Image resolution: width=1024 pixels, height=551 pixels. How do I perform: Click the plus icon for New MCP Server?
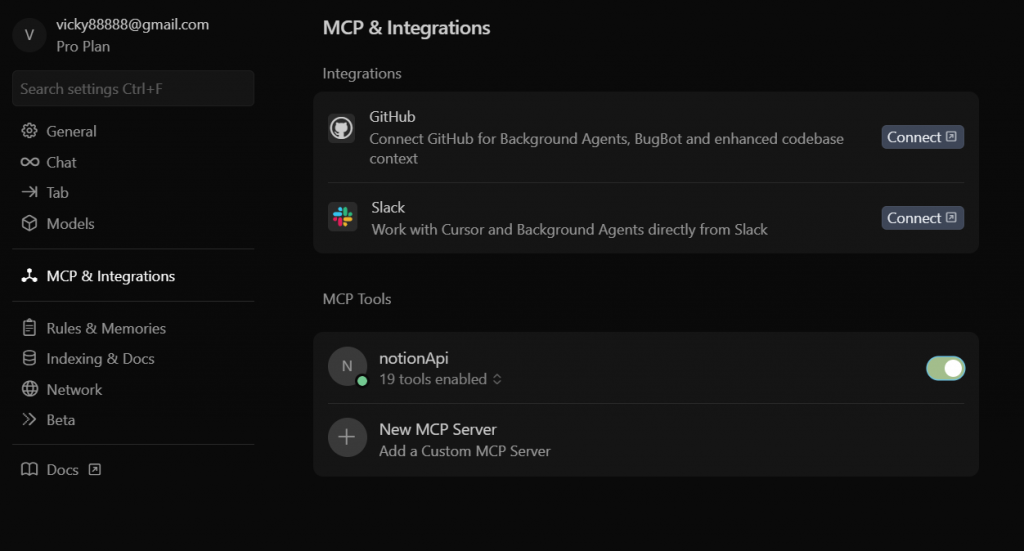347,438
